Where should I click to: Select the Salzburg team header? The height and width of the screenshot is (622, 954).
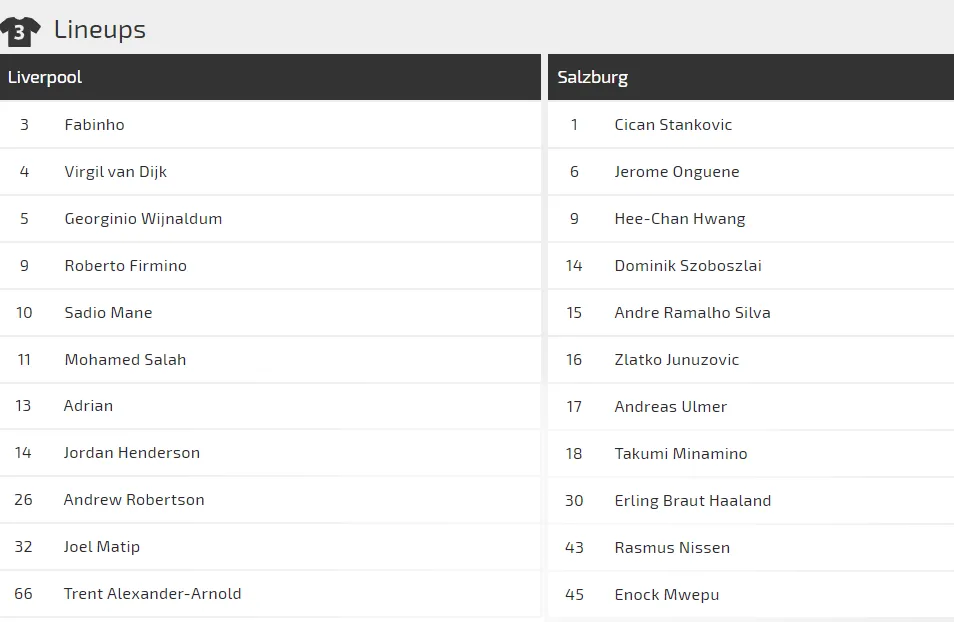click(593, 77)
